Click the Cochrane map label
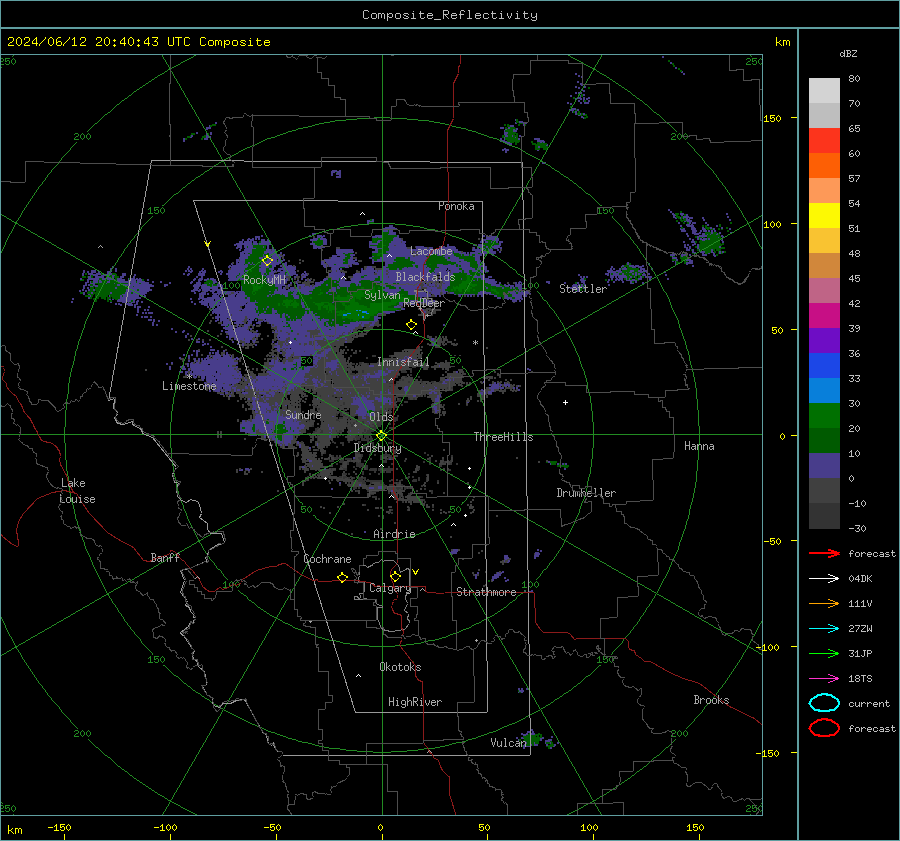 (327, 559)
